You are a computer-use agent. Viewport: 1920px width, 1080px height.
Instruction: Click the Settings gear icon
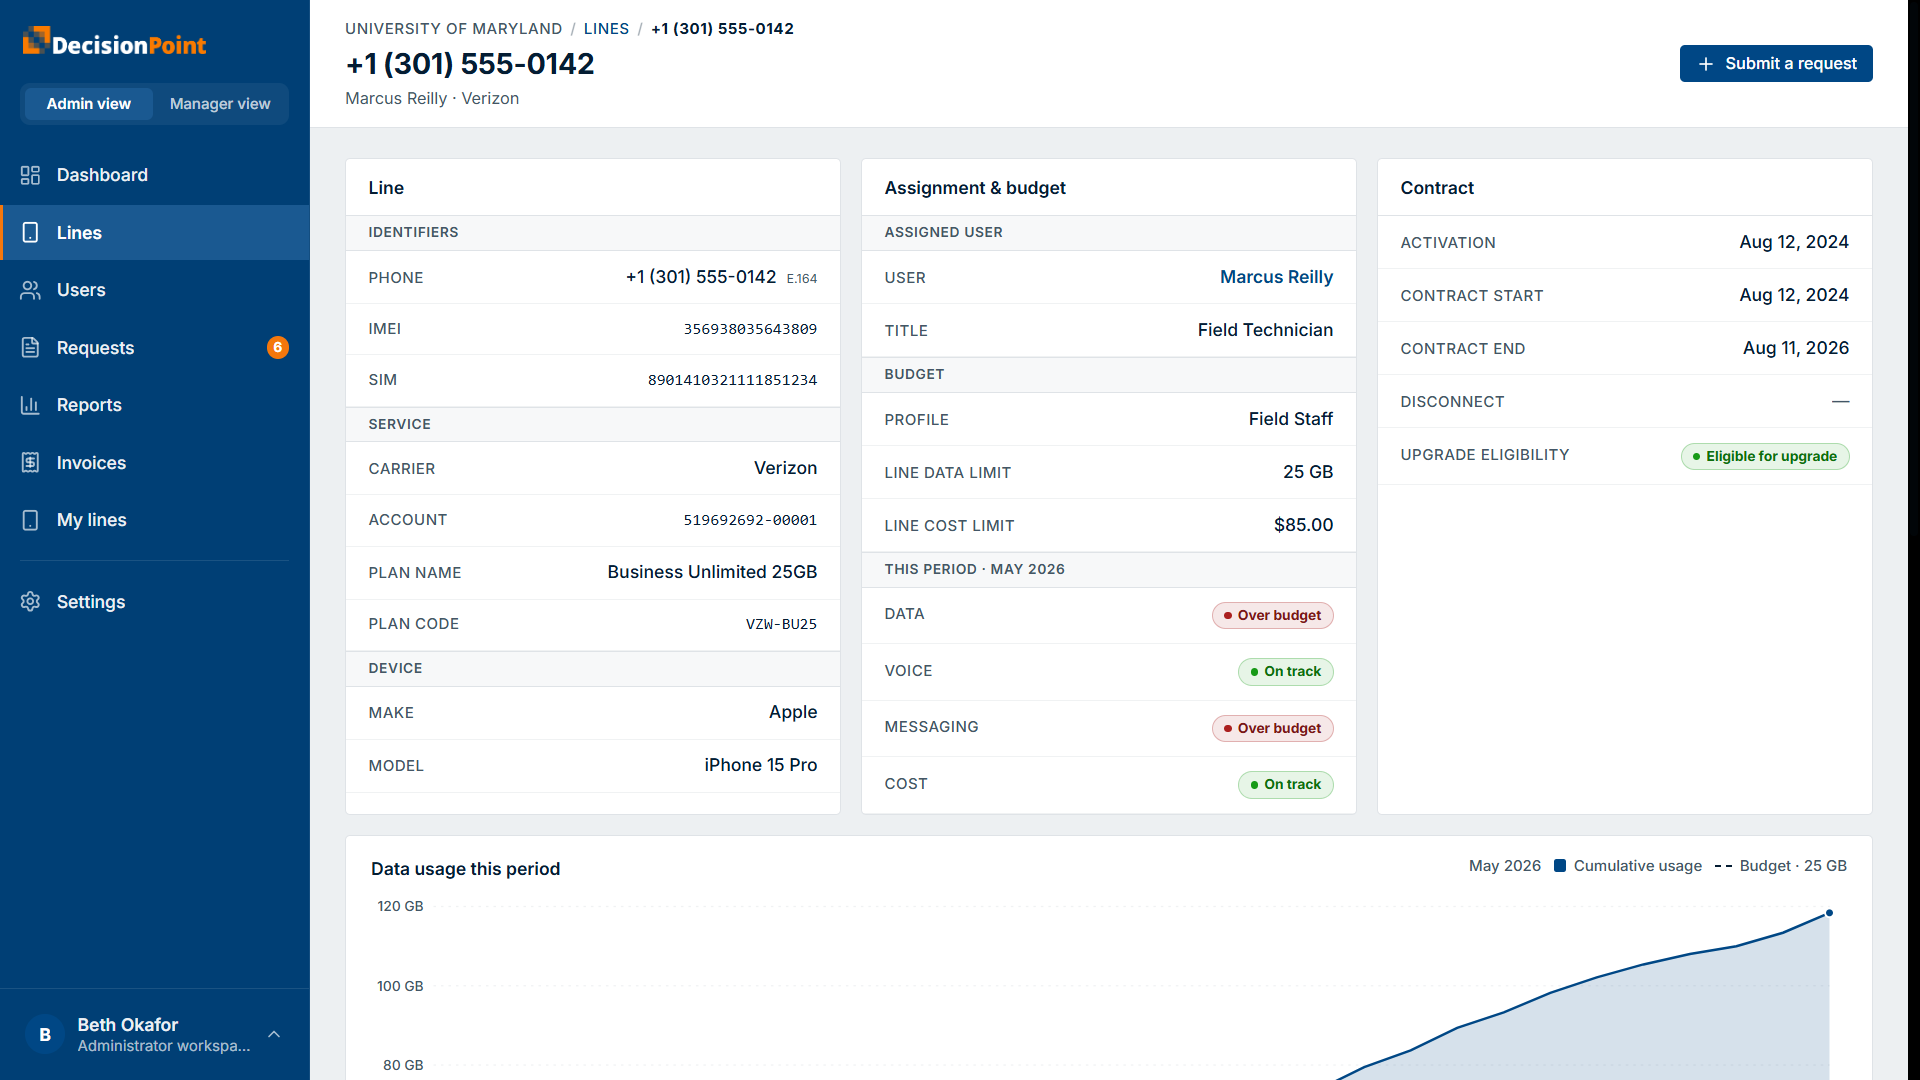point(30,602)
